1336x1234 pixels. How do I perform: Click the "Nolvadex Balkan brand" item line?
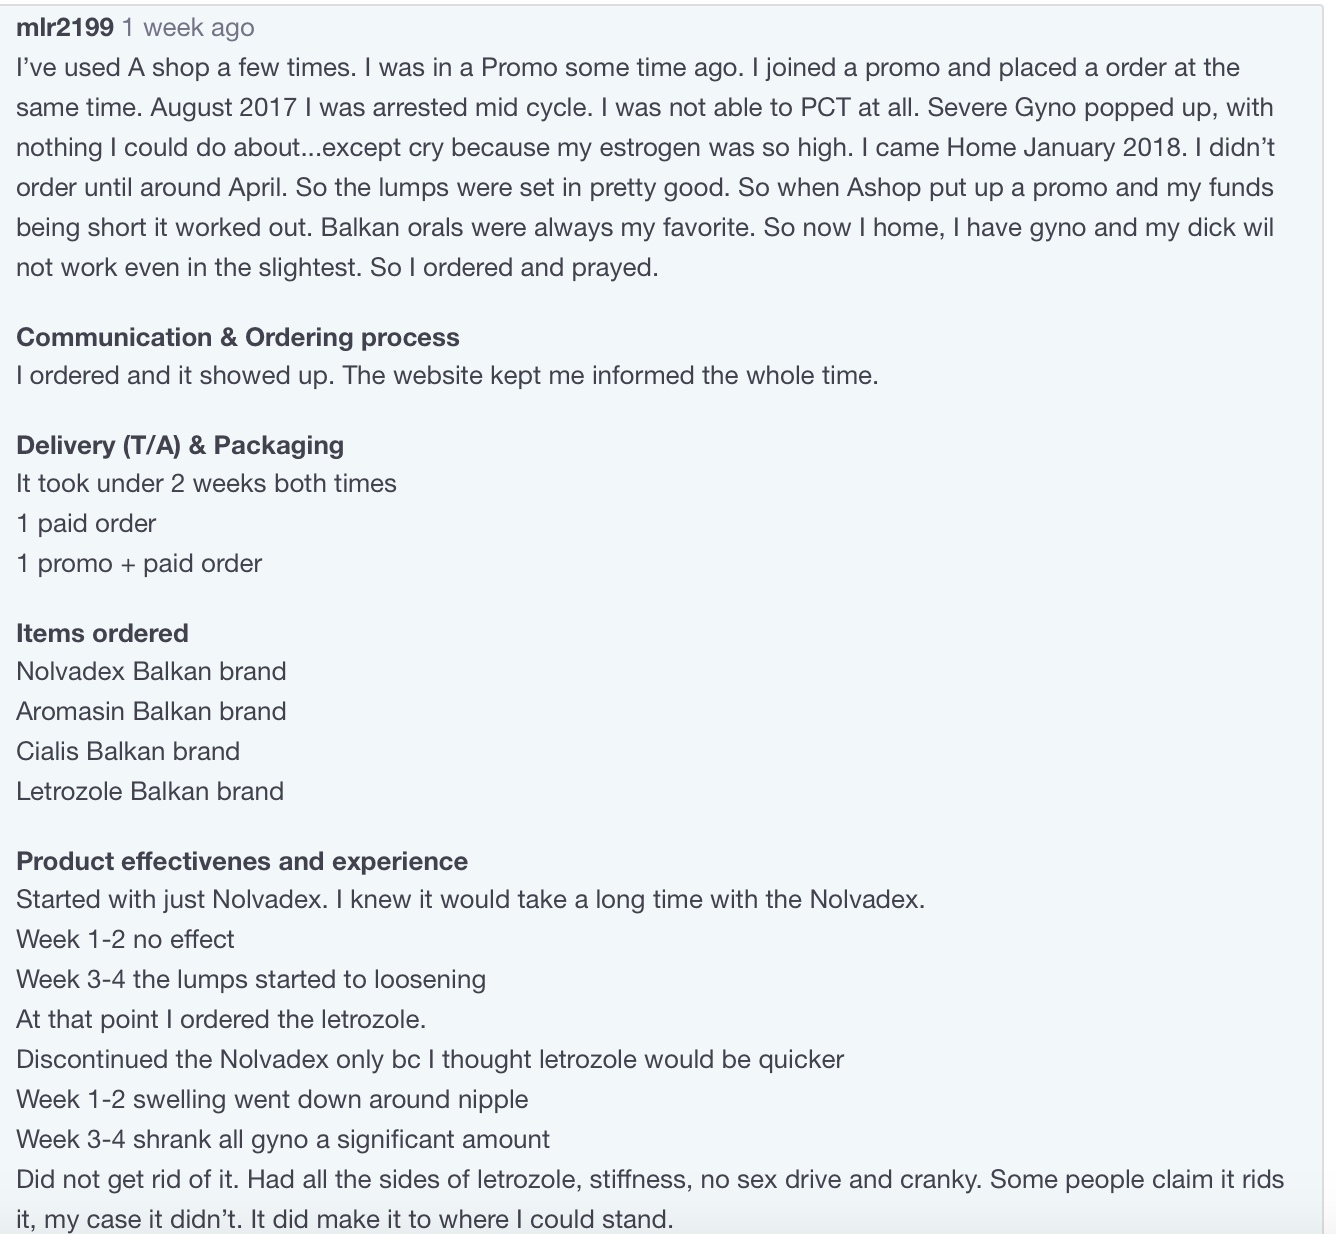(x=151, y=671)
